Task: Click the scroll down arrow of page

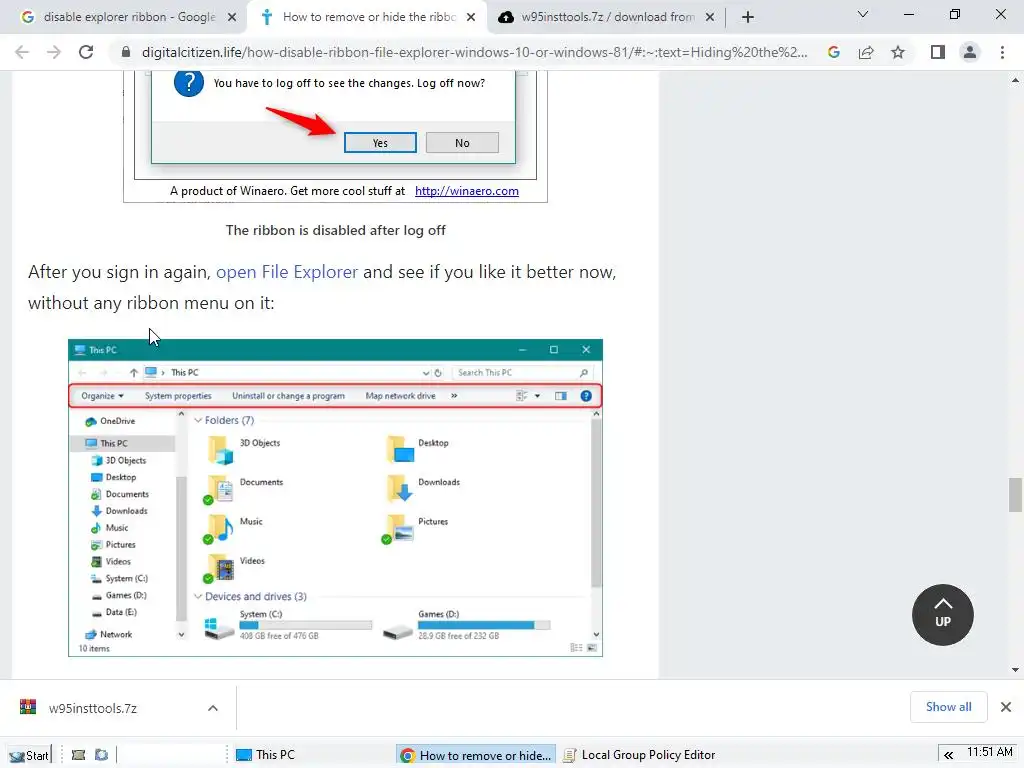Action: (1015, 669)
